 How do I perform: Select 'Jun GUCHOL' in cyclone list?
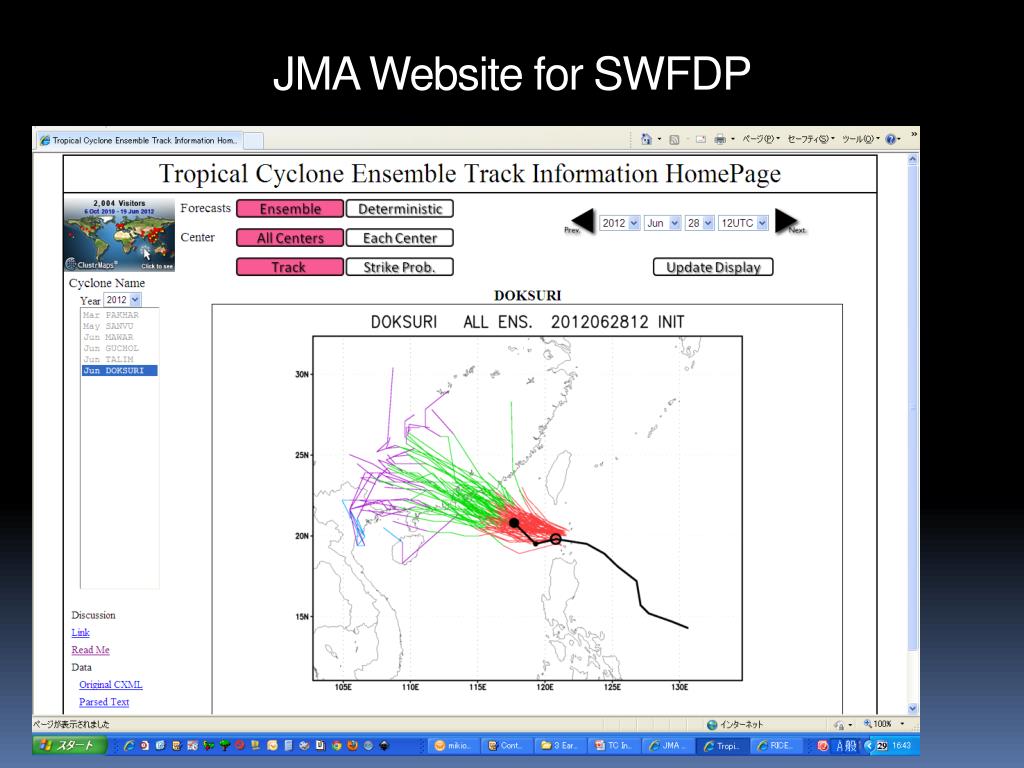[x=120, y=348]
